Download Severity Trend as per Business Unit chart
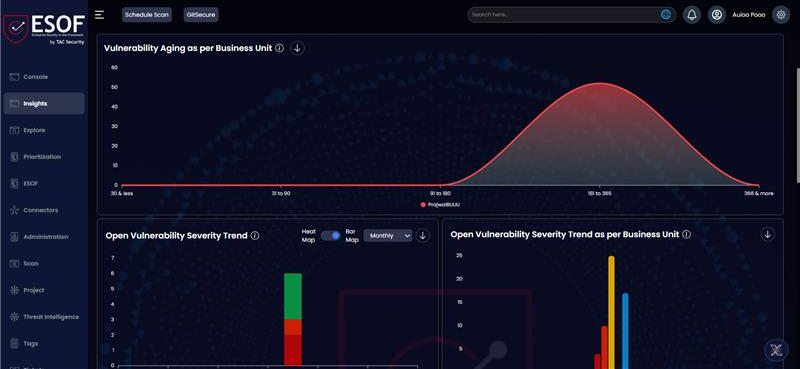 pyautogui.click(x=767, y=234)
